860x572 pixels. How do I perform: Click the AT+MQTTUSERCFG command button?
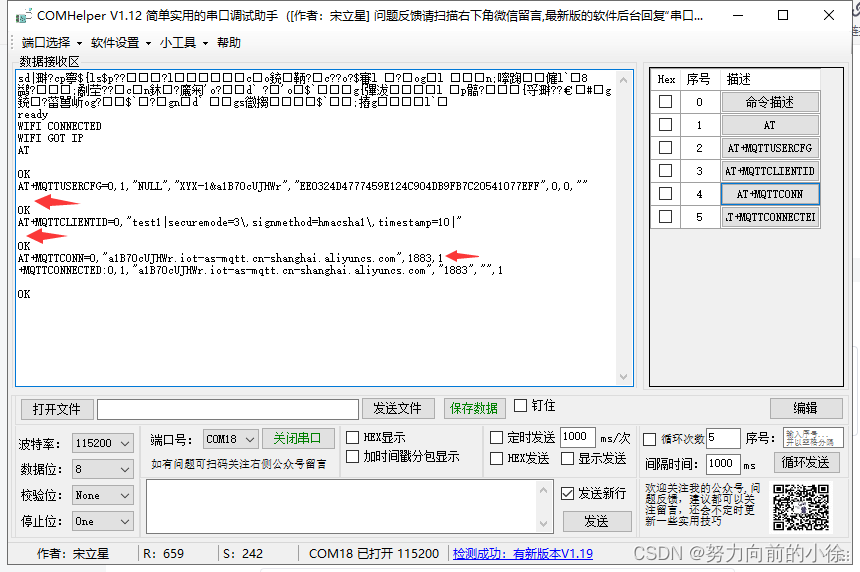point(769,148)
